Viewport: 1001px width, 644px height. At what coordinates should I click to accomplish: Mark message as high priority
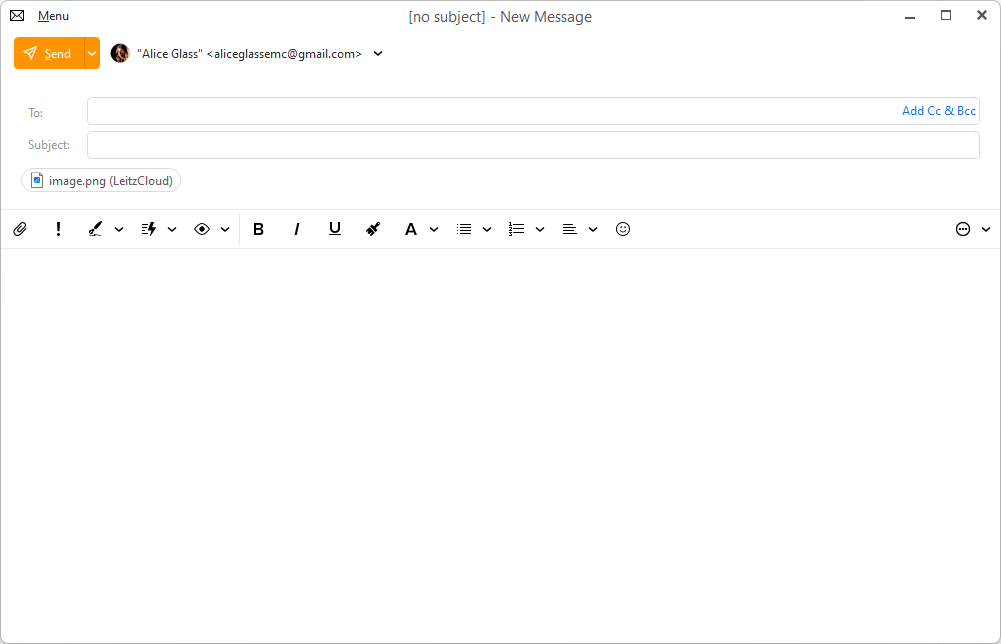click(x=58, y=229)
